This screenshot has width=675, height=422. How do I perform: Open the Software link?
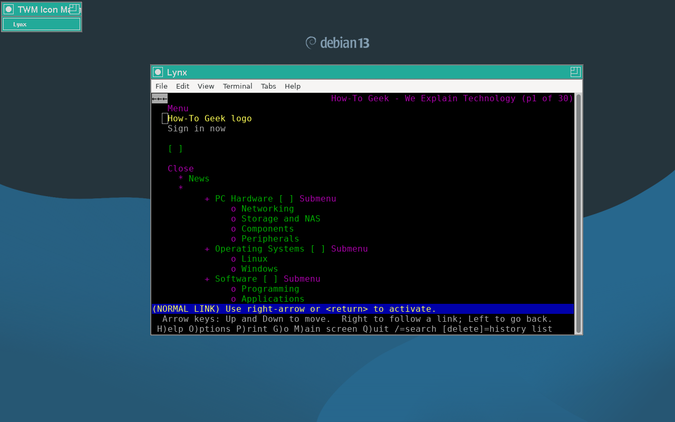(x=236, y=279)
